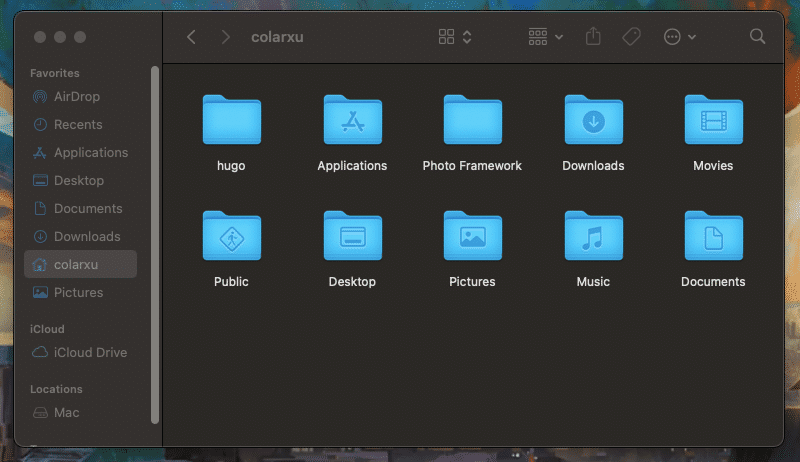800x462 pixels.
Task: Open Applications in the sidebar
Action: coord(81,152)
